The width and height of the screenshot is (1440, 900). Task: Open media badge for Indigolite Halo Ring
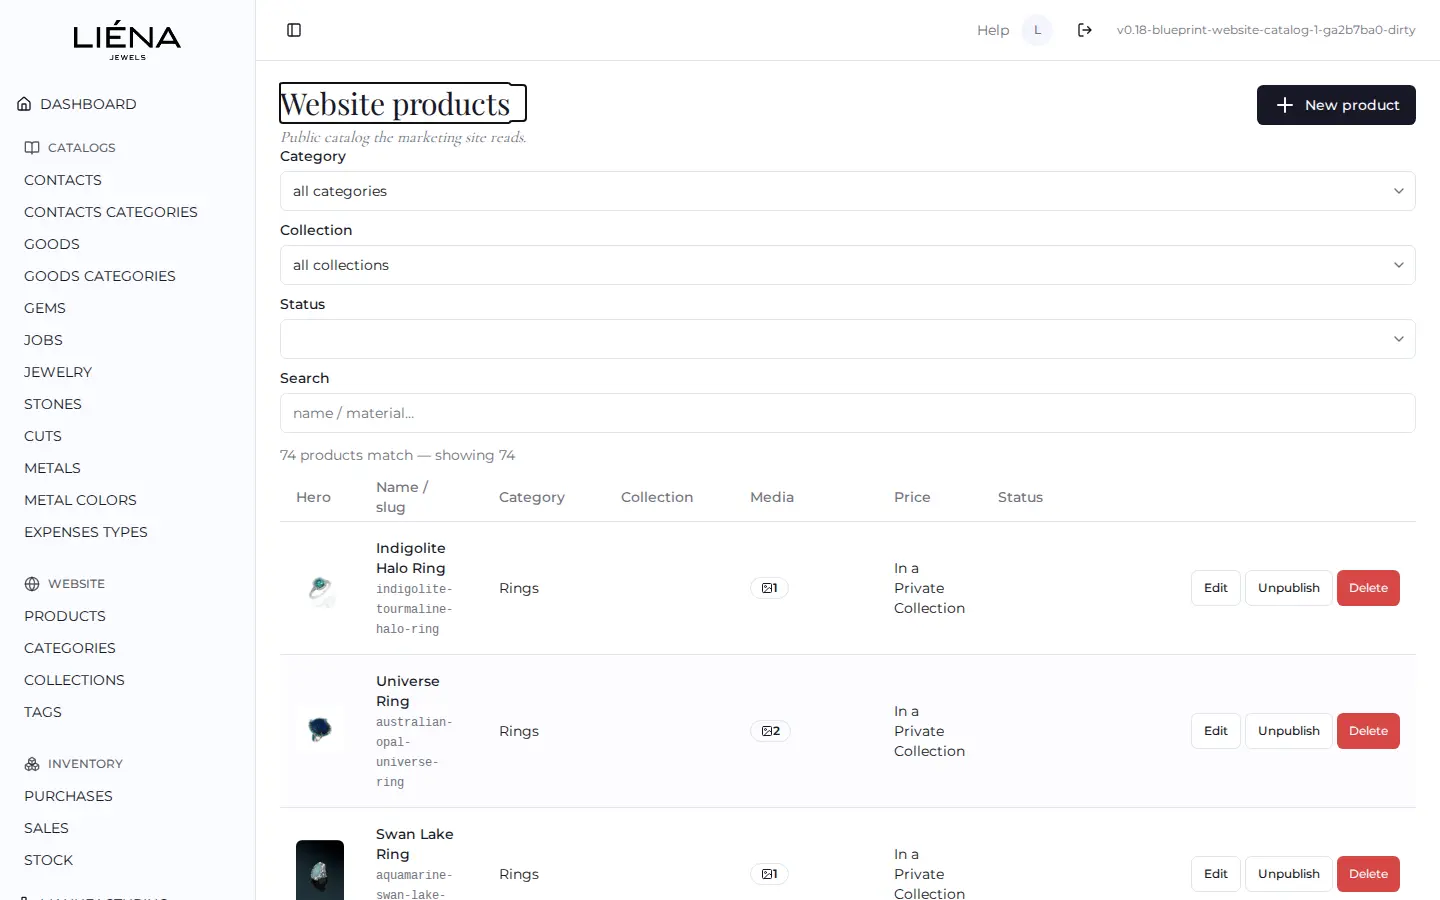tap(769, 588)
